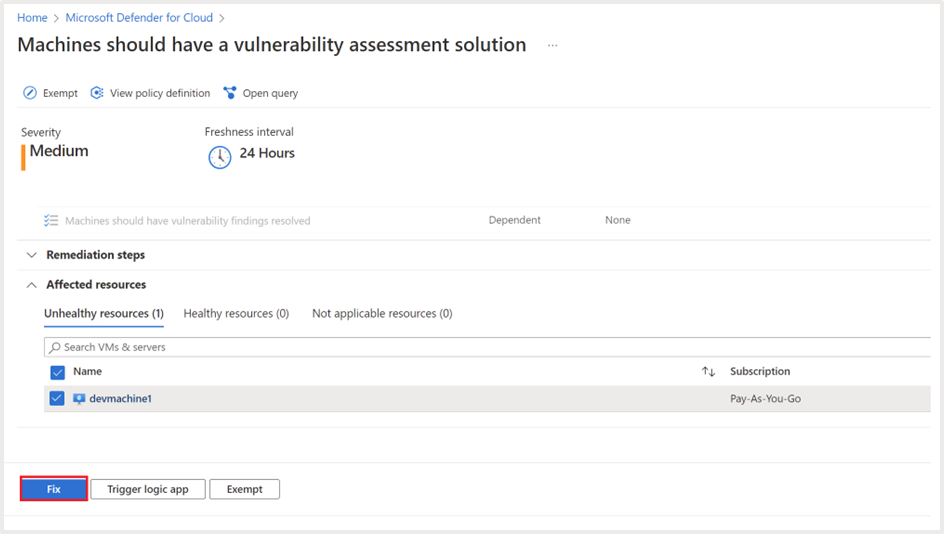The width and height of the screenshot is (944, 534).
Task: Click the sort arrows icon beside Name
Action: point(708,372)
